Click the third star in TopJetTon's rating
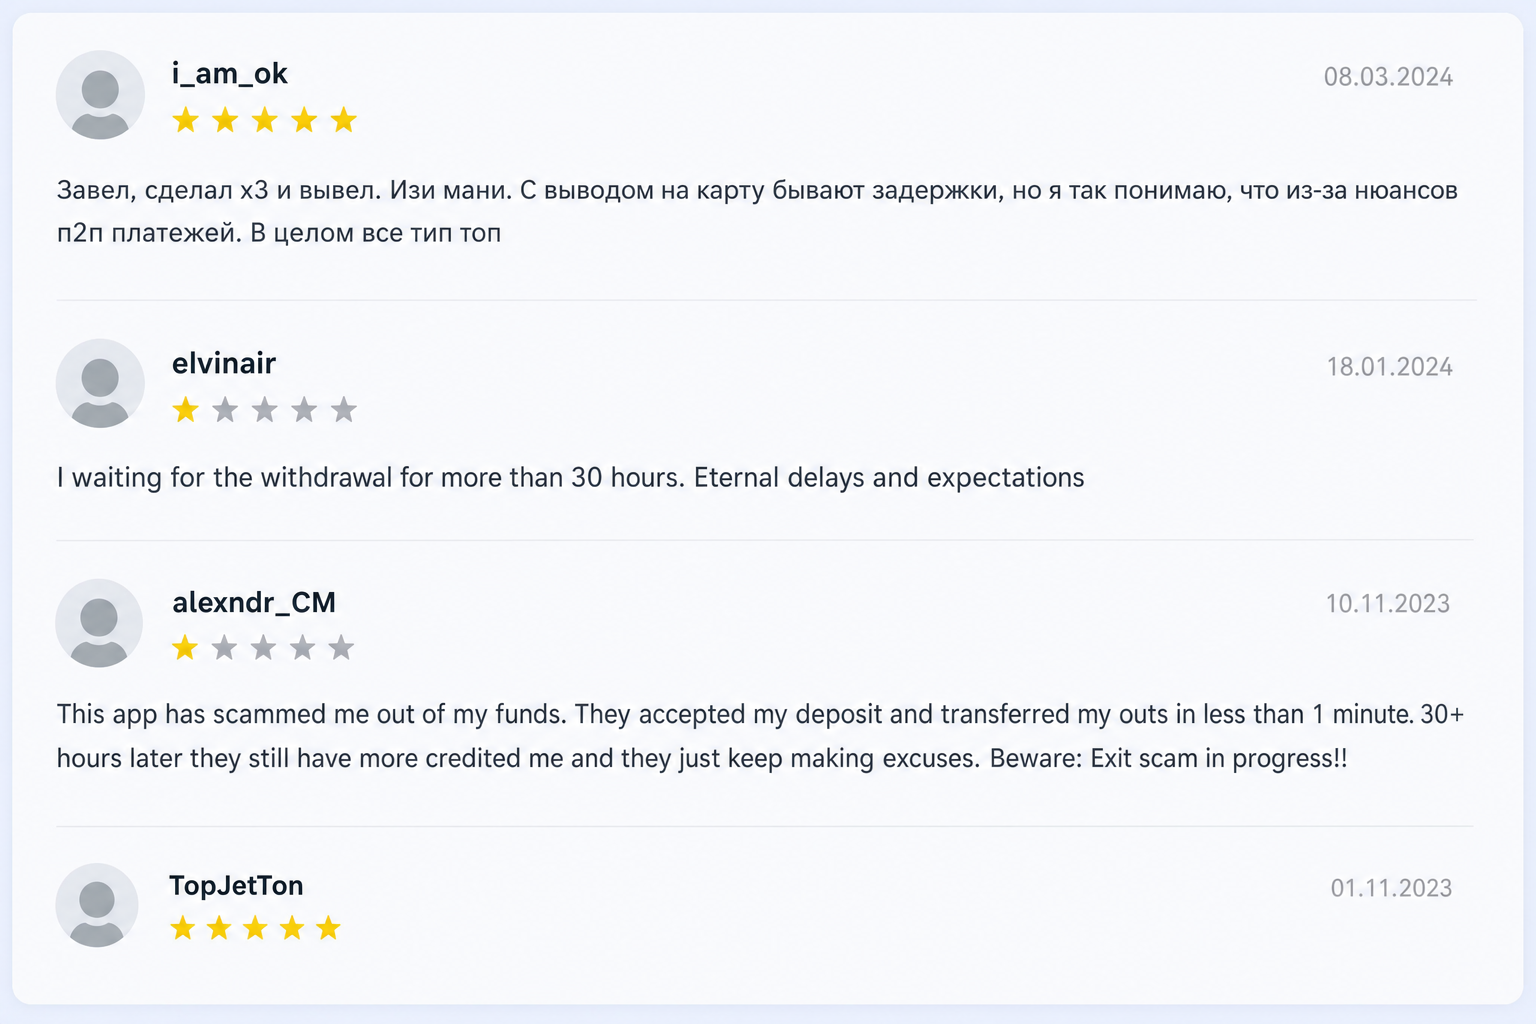This screenshot has height=1024, width=1536. coord(255,928)
